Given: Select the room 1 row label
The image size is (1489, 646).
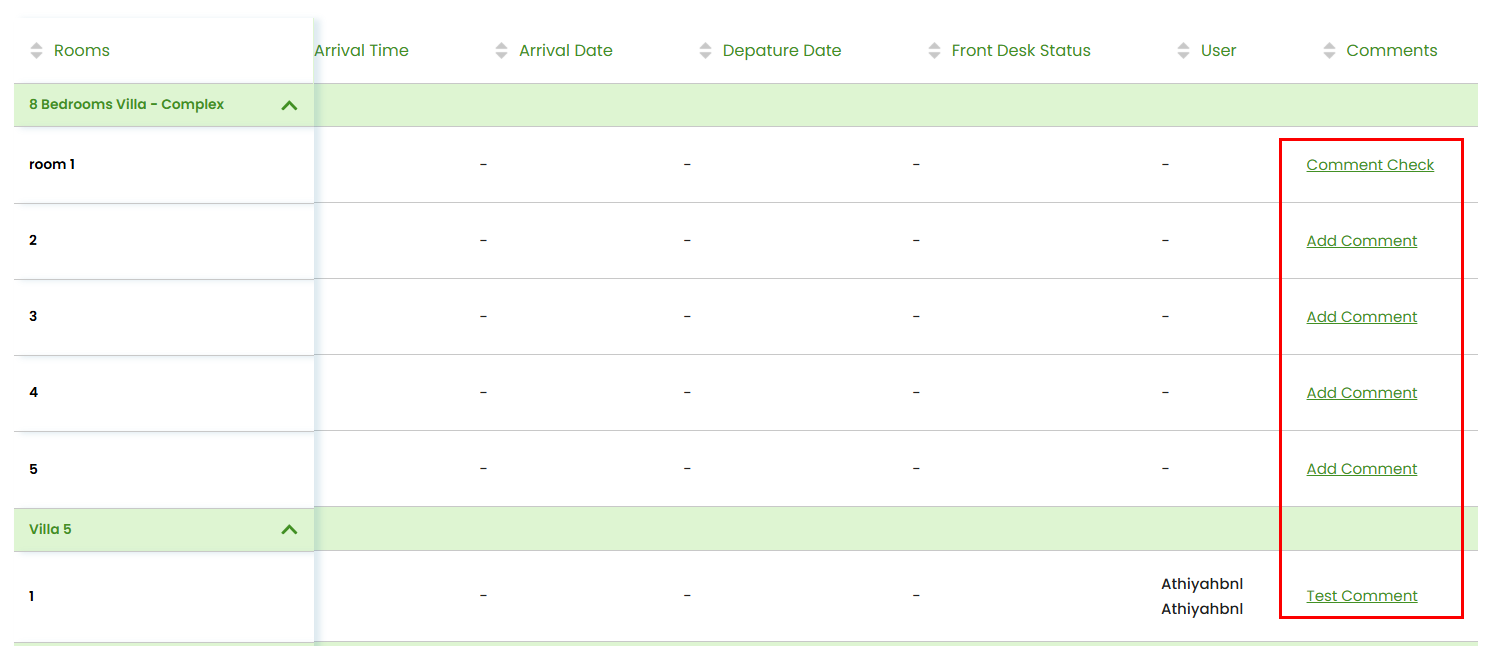Looking at the screenshot, I should (52, 164).
